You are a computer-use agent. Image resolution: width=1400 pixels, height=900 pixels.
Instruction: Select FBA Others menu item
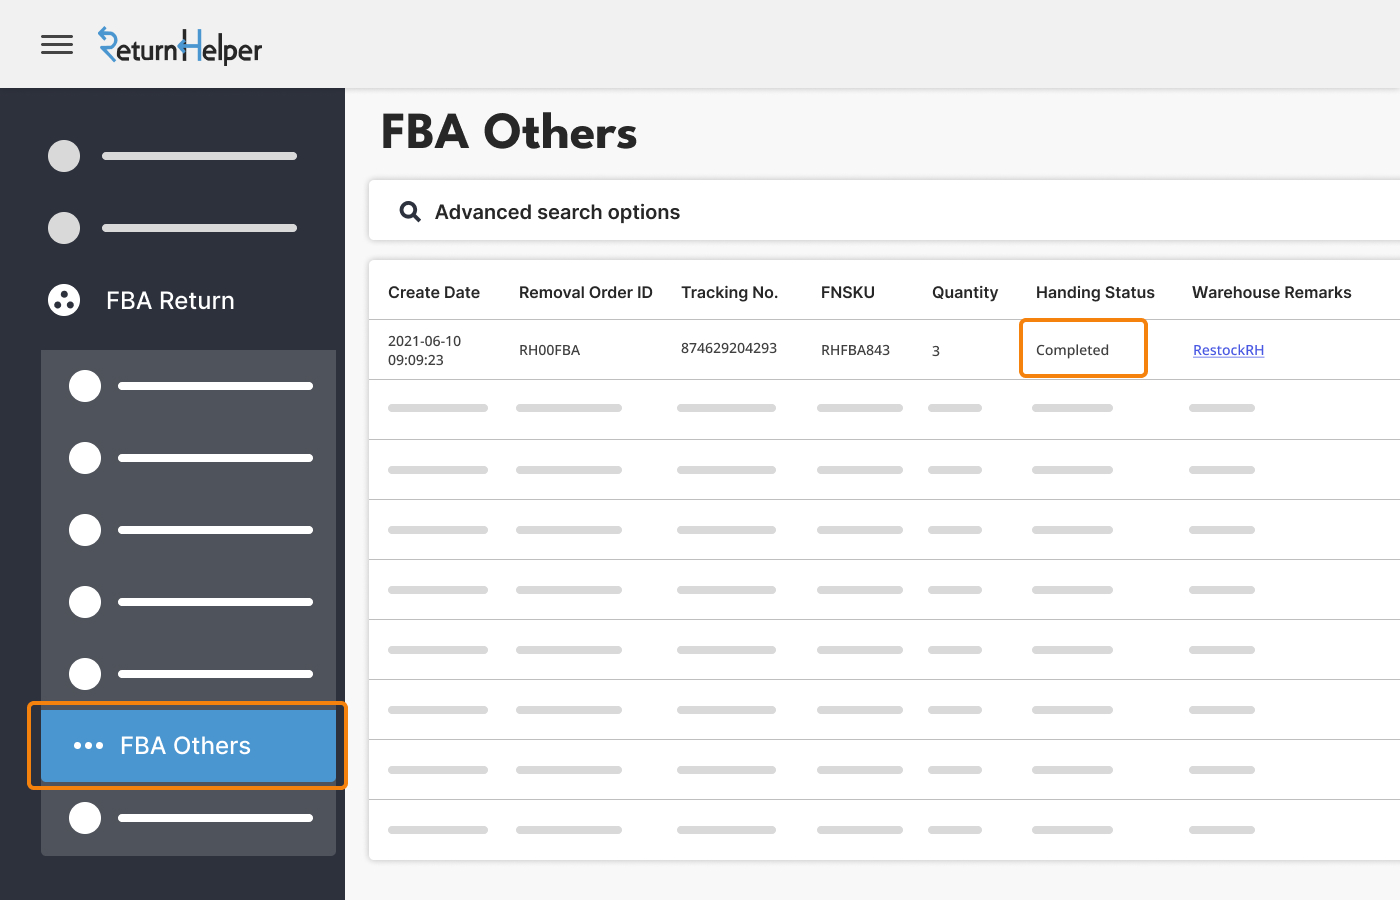pyautogui.click(x=186, y=746)
